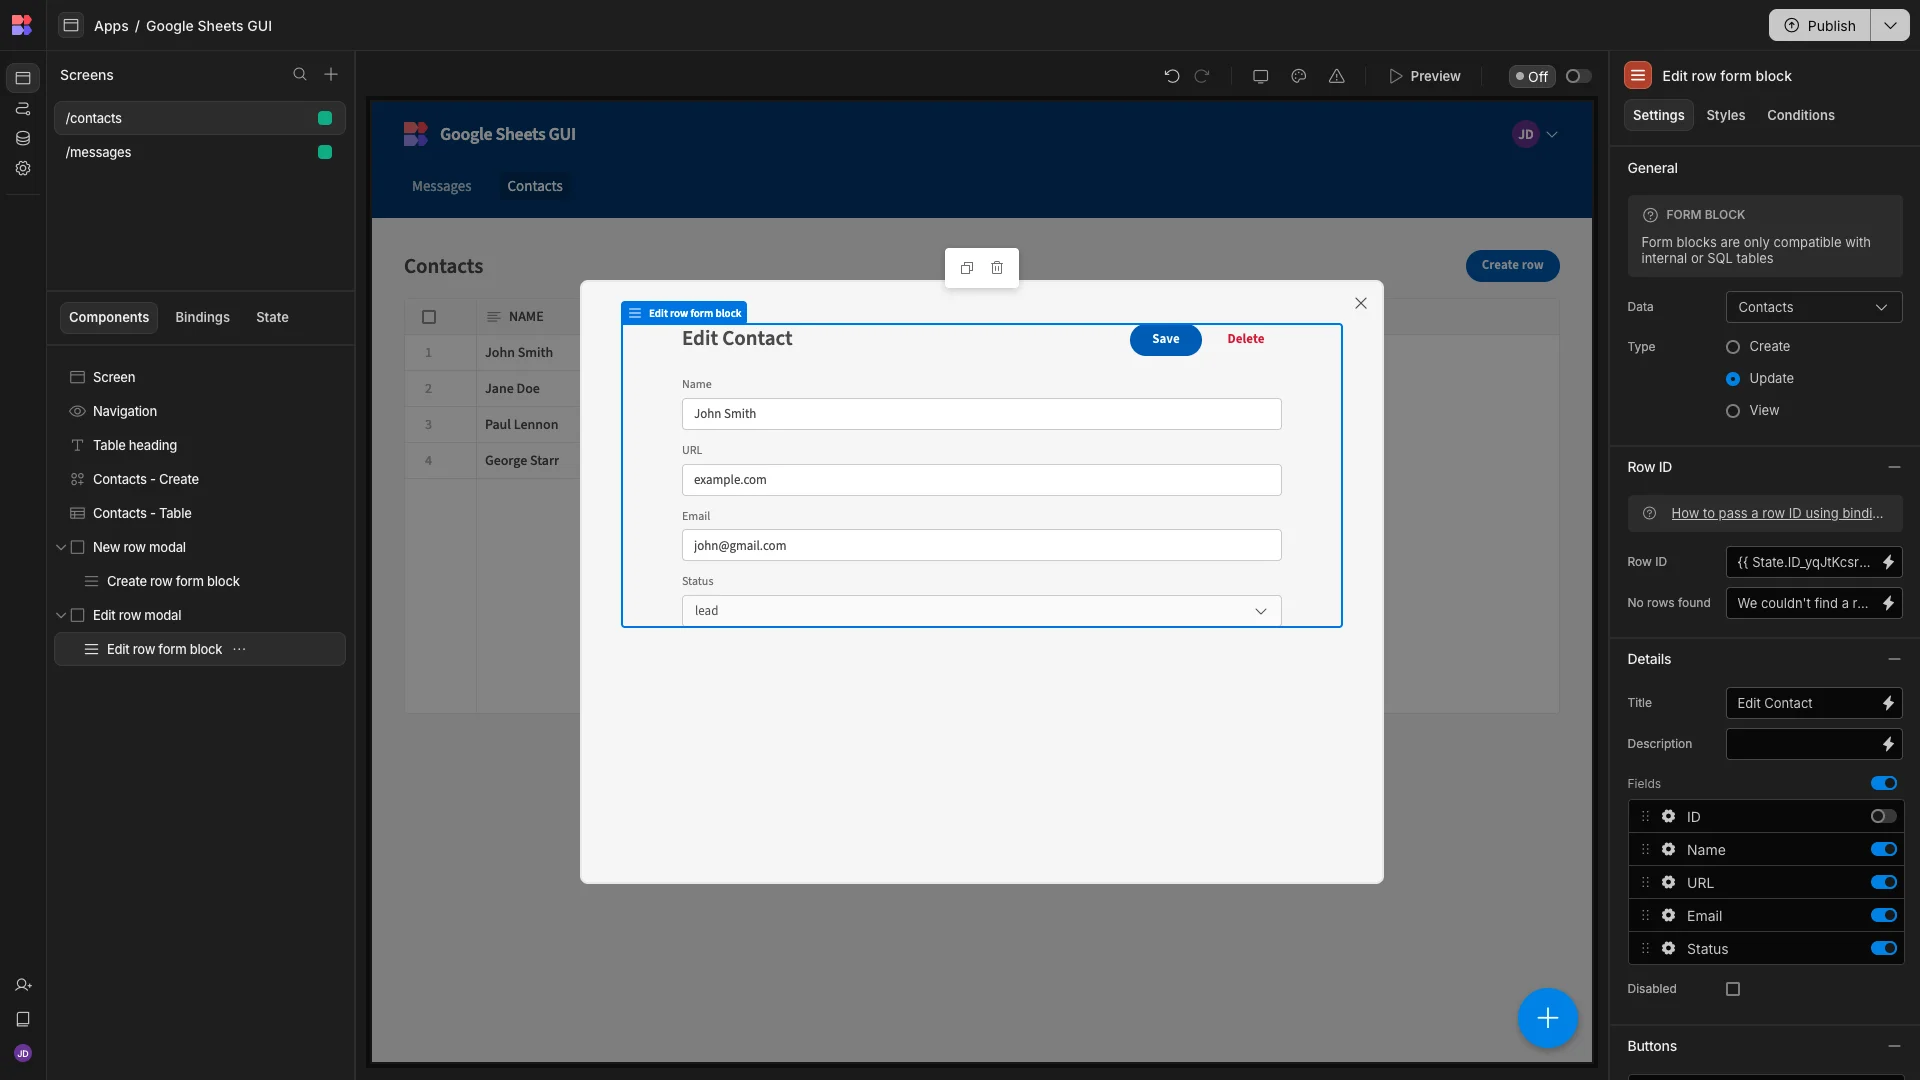Open the JD user menu chevron in app preview
Screen dimensions: 1920x1080
pos(1552,134)
